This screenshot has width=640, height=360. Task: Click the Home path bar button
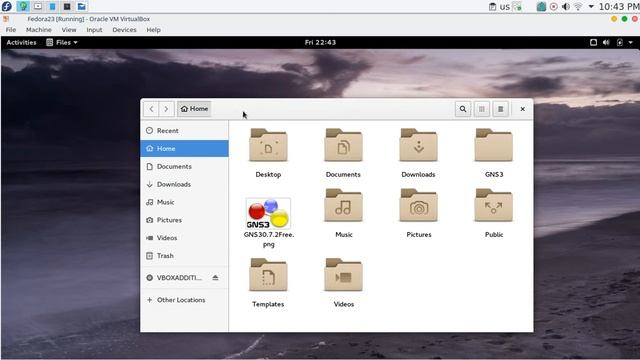pos(194,109)
